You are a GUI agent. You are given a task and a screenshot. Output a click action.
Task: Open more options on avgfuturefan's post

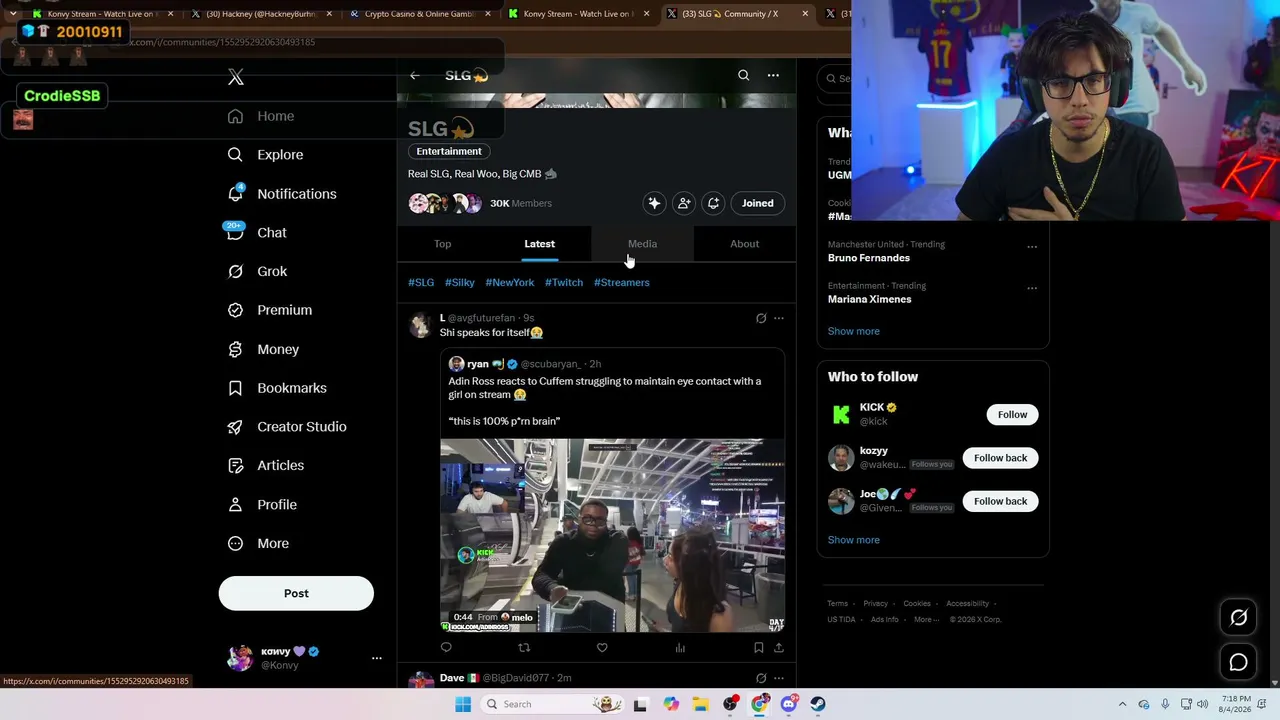point(778,318)
